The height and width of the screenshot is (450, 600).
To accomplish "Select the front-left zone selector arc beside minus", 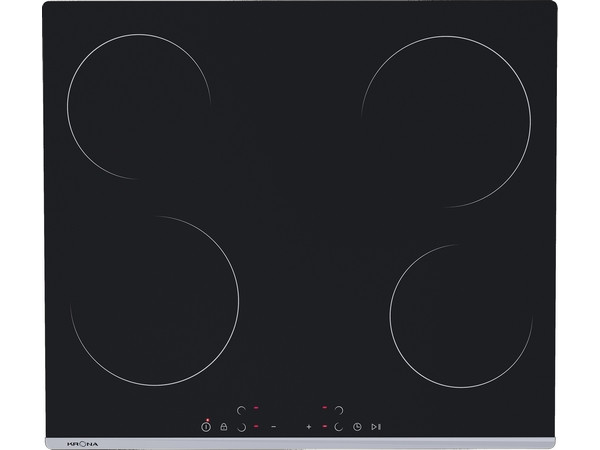I will click(241, 427).
